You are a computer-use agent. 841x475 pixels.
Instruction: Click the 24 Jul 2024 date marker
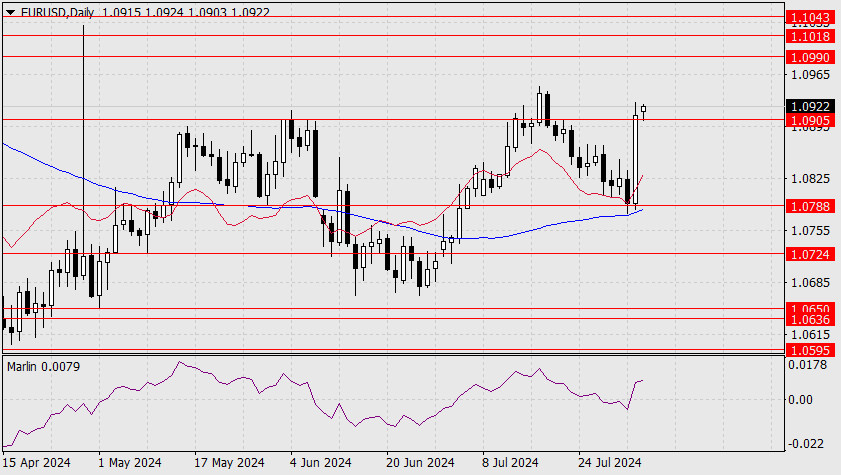click(609, 462)
